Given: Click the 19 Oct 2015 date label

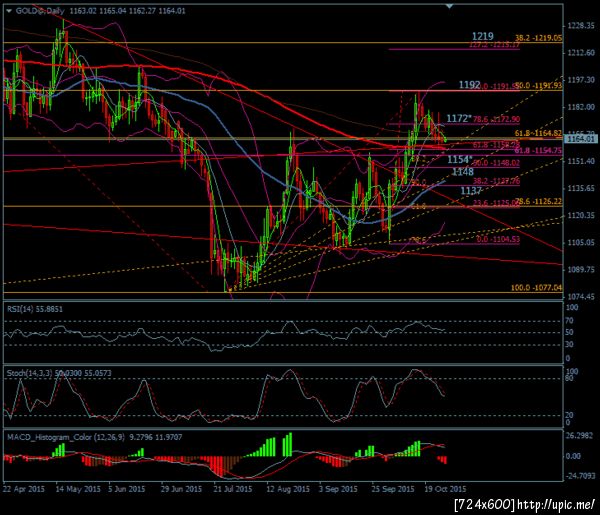Looking at the screenshot, I should pos(445,489).
